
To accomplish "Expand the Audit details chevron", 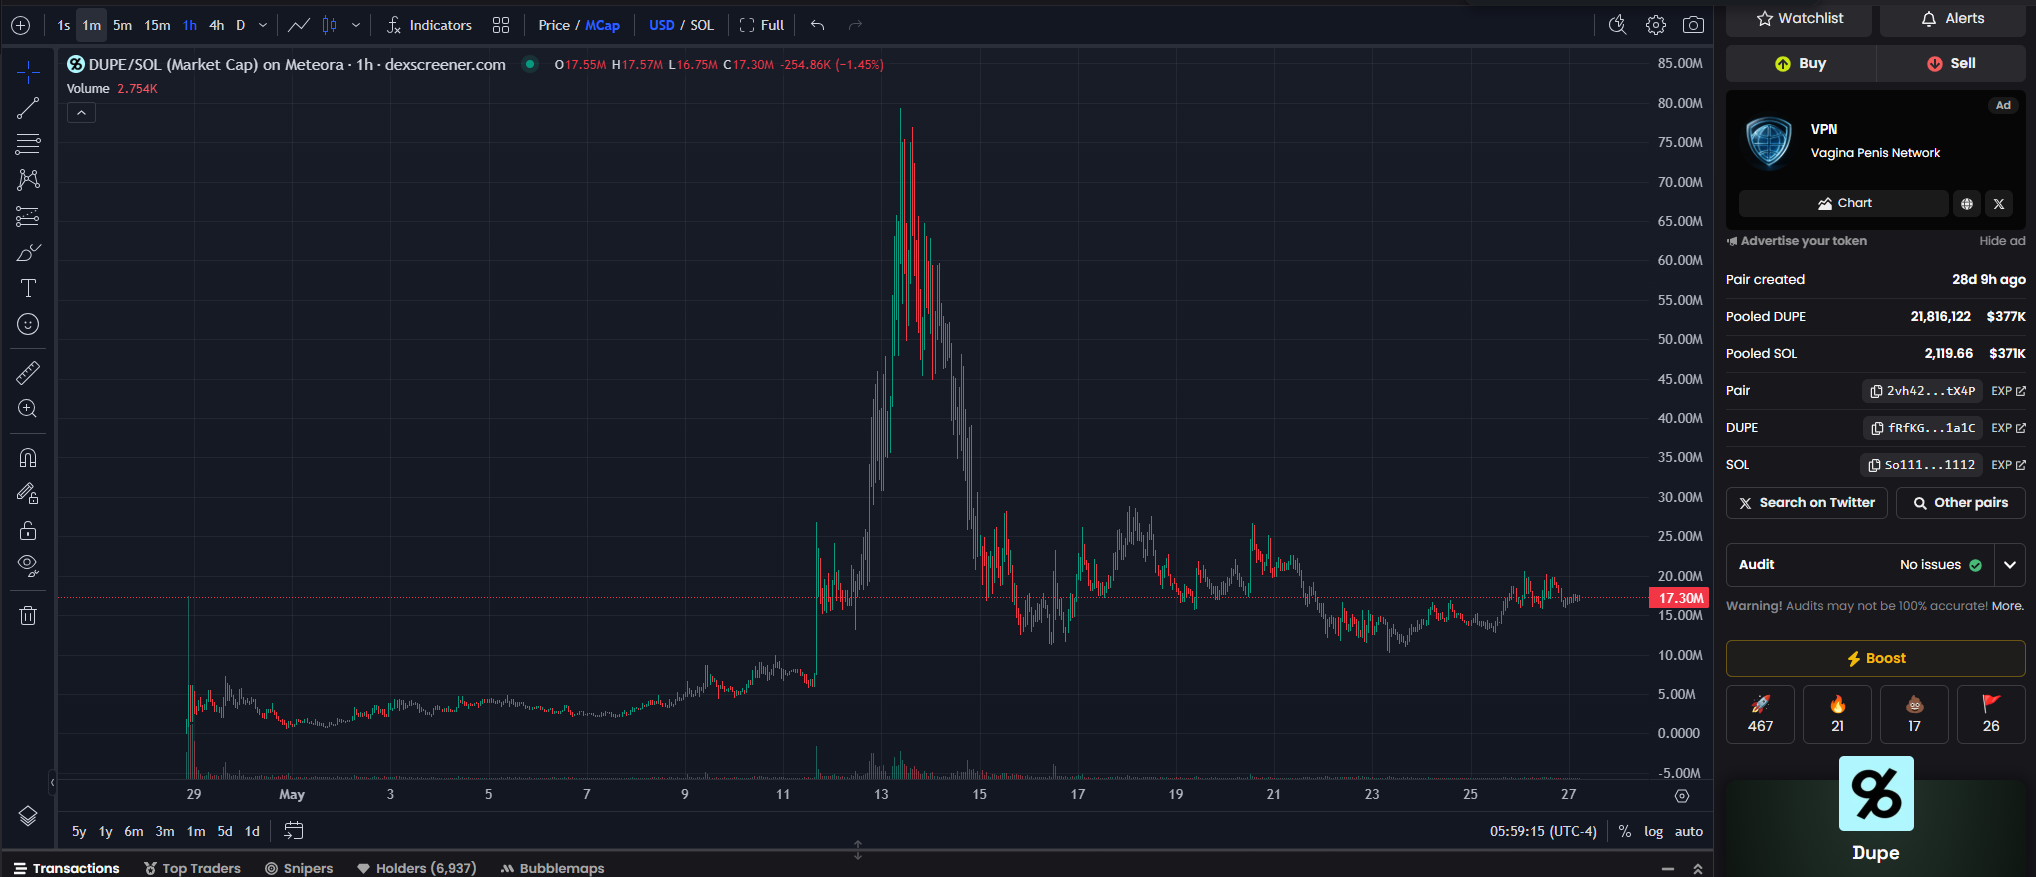I will 2010,565.
